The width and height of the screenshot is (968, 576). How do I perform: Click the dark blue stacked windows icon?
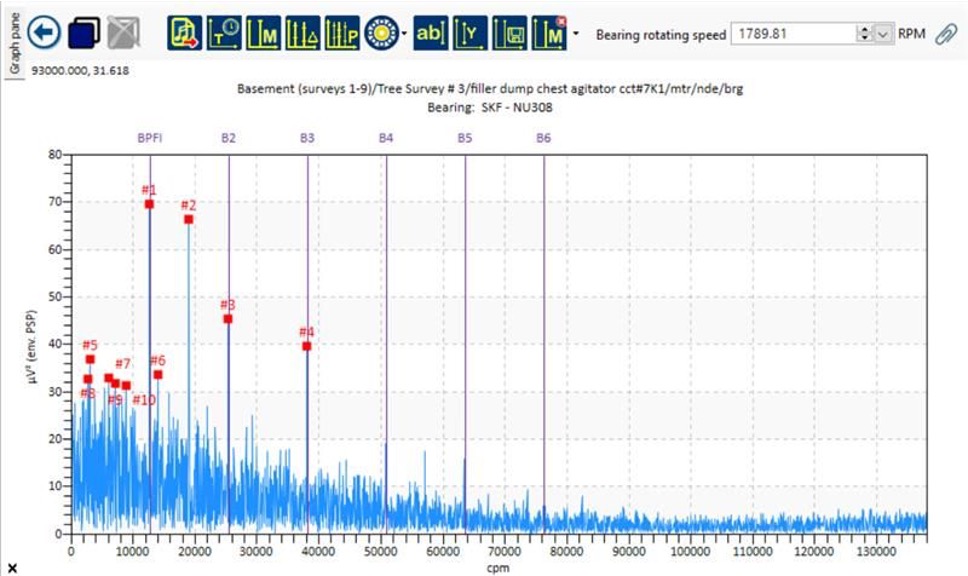point(83,33)
